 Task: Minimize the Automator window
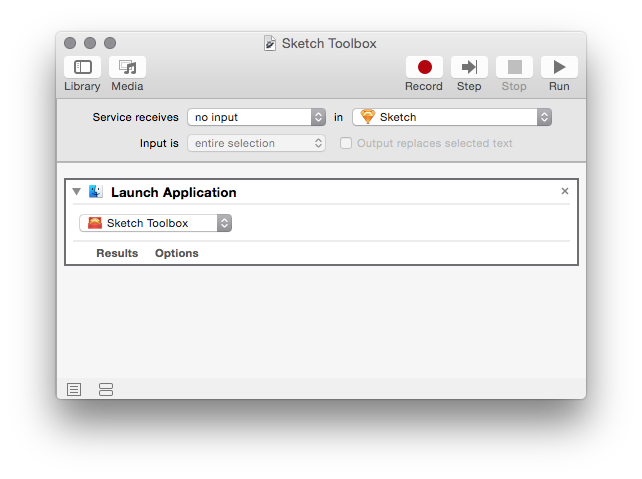(90, 43)
